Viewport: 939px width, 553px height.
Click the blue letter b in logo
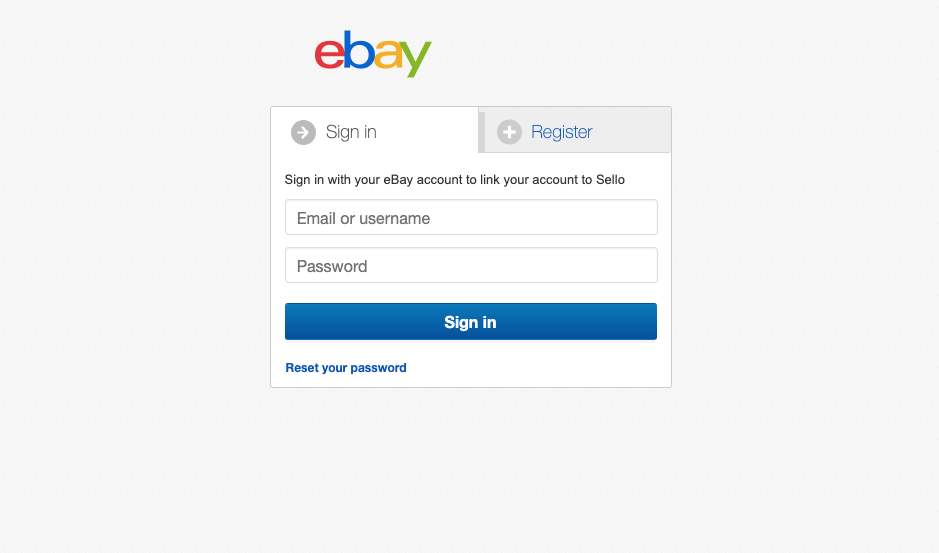point(359,50)
